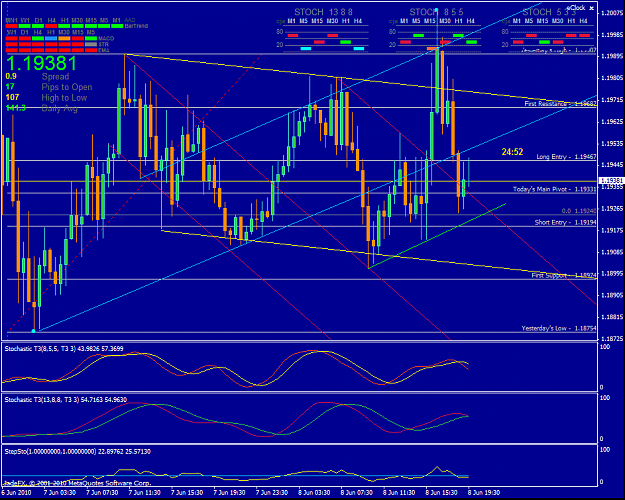Click the 1.20075 value on price axis
The image size is (625, 500).
click(x=612, y=13)
